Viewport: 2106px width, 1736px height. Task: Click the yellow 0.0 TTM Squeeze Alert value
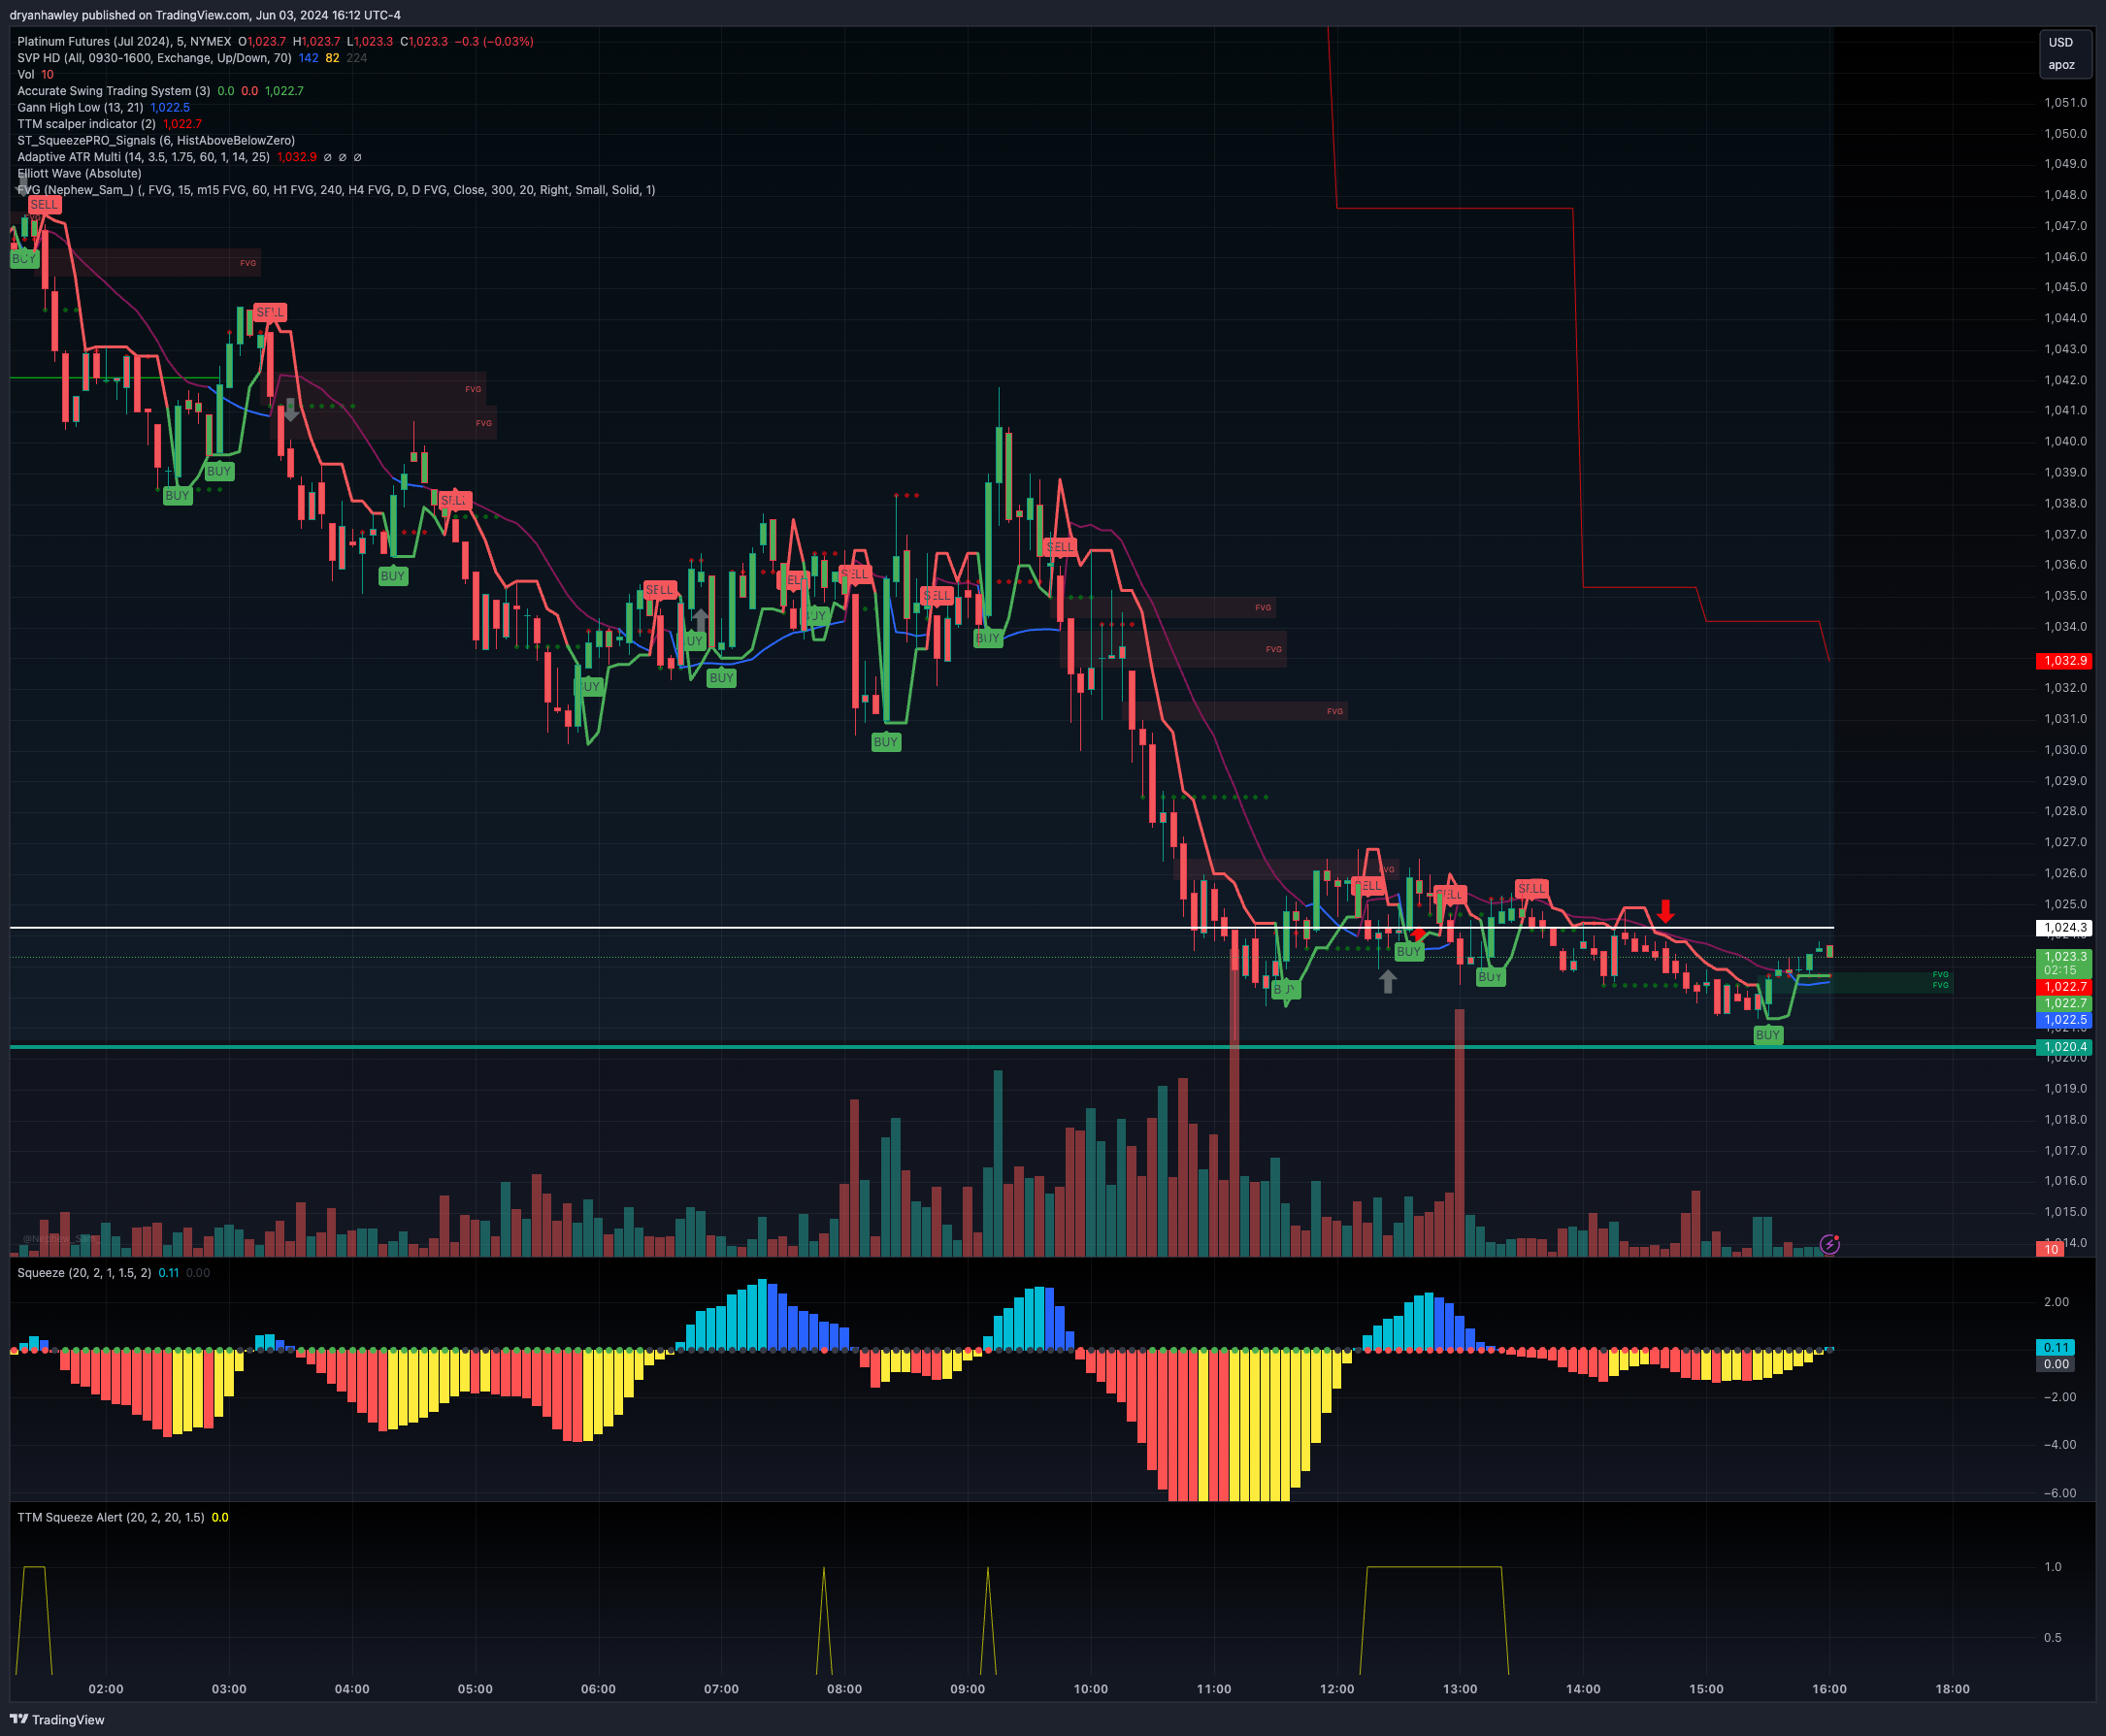(x=220, y=1517)
